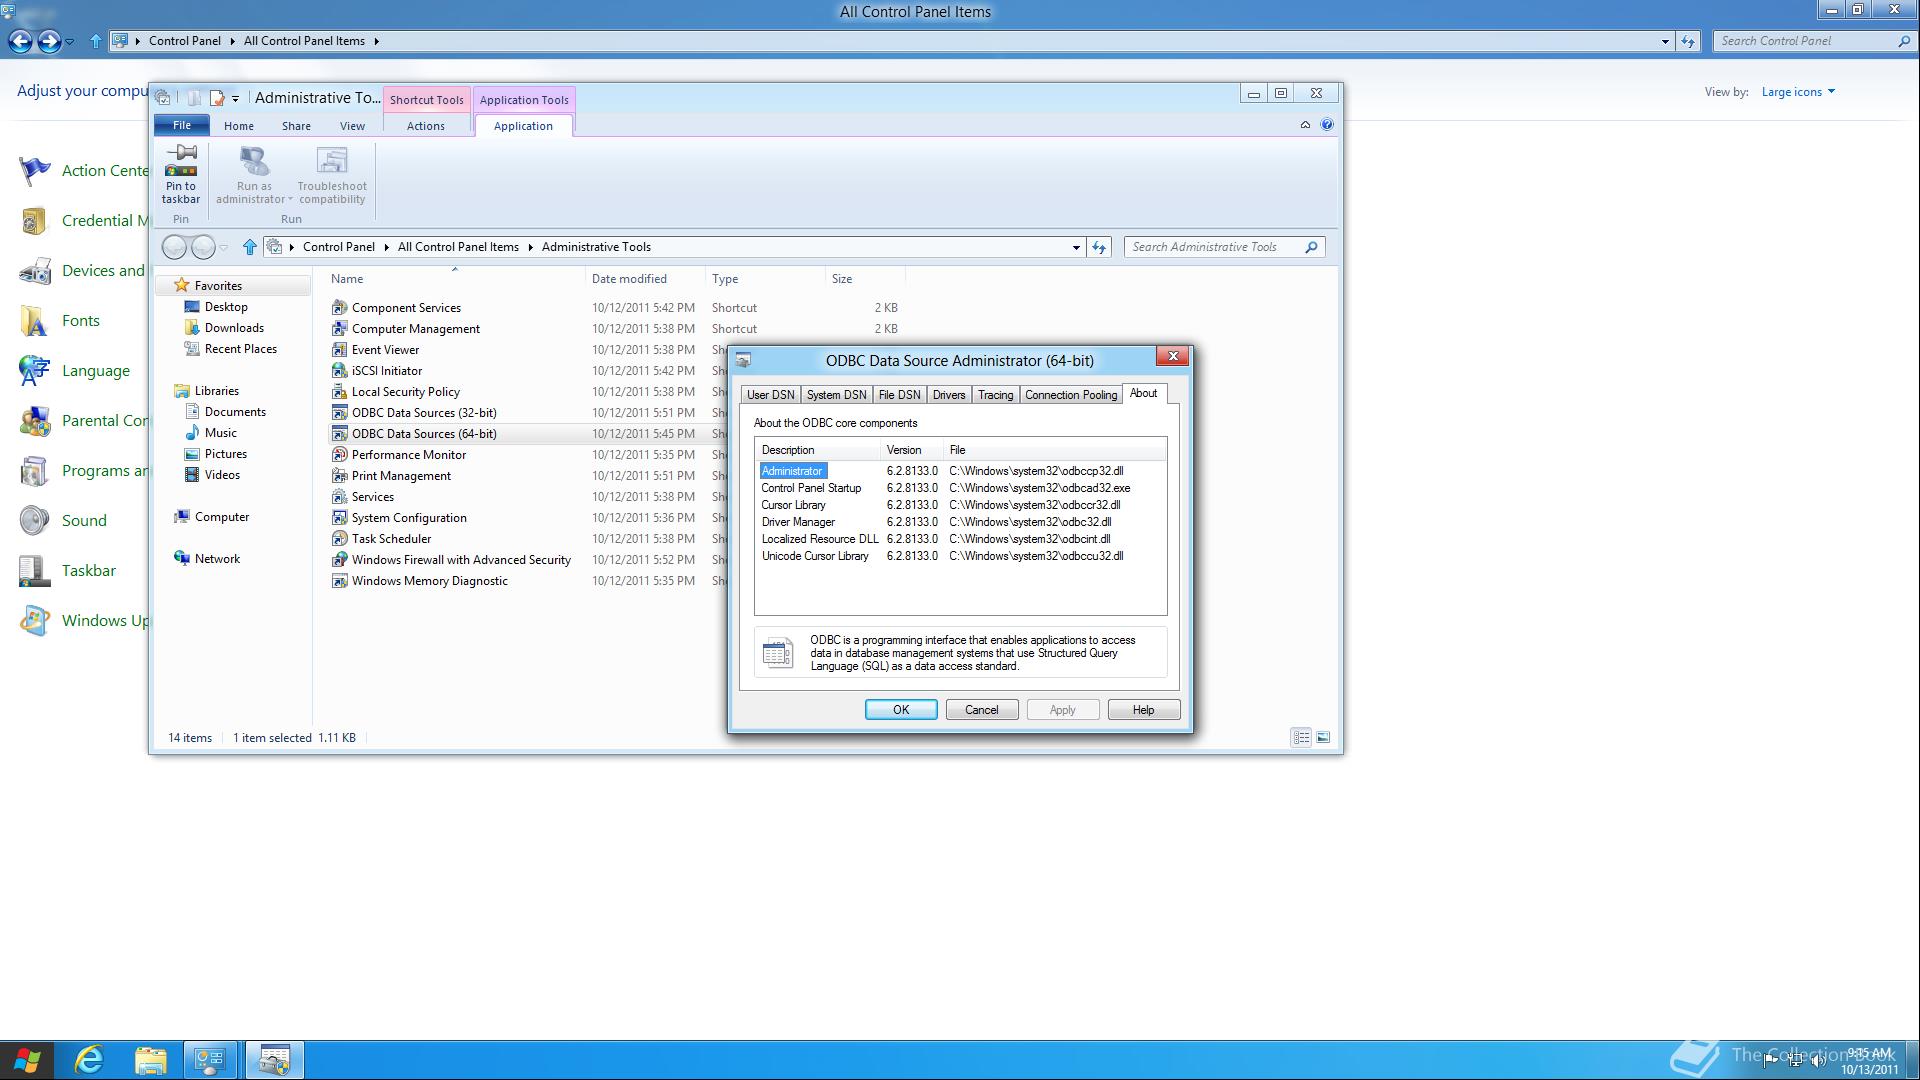This screenshot has width=1920, height=1080.
Task: Select Computer in navigation pane
Action: pyautogui.click(x=222, y=517)
